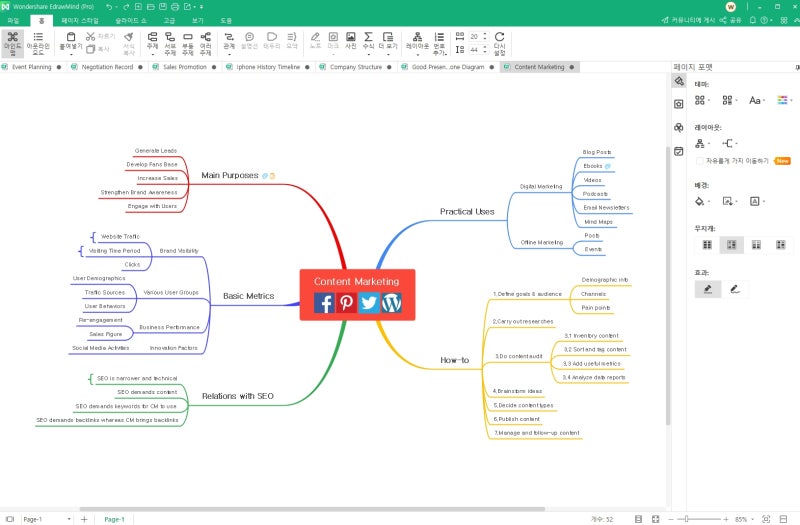Open the connector style dropdown in panel
This screenshot has height=525, width=800.
point(730,143)
